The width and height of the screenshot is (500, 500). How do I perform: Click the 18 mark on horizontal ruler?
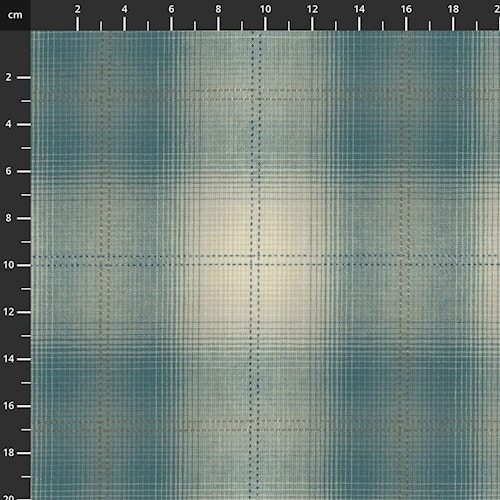453,9
